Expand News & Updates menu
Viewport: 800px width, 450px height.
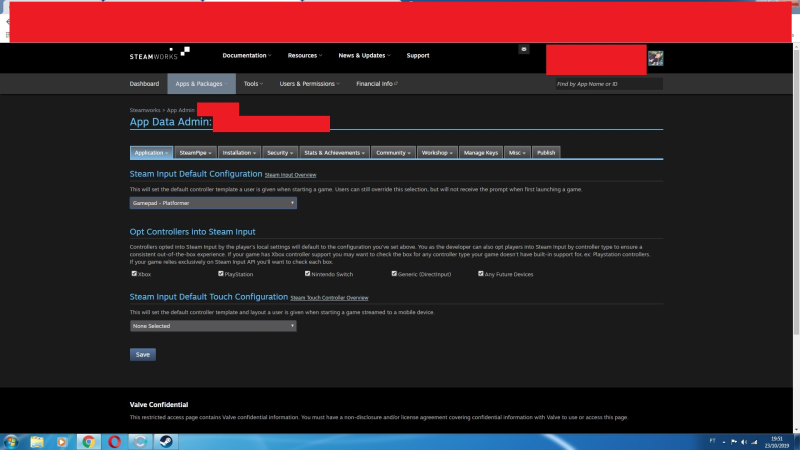[x=364, y=55]
